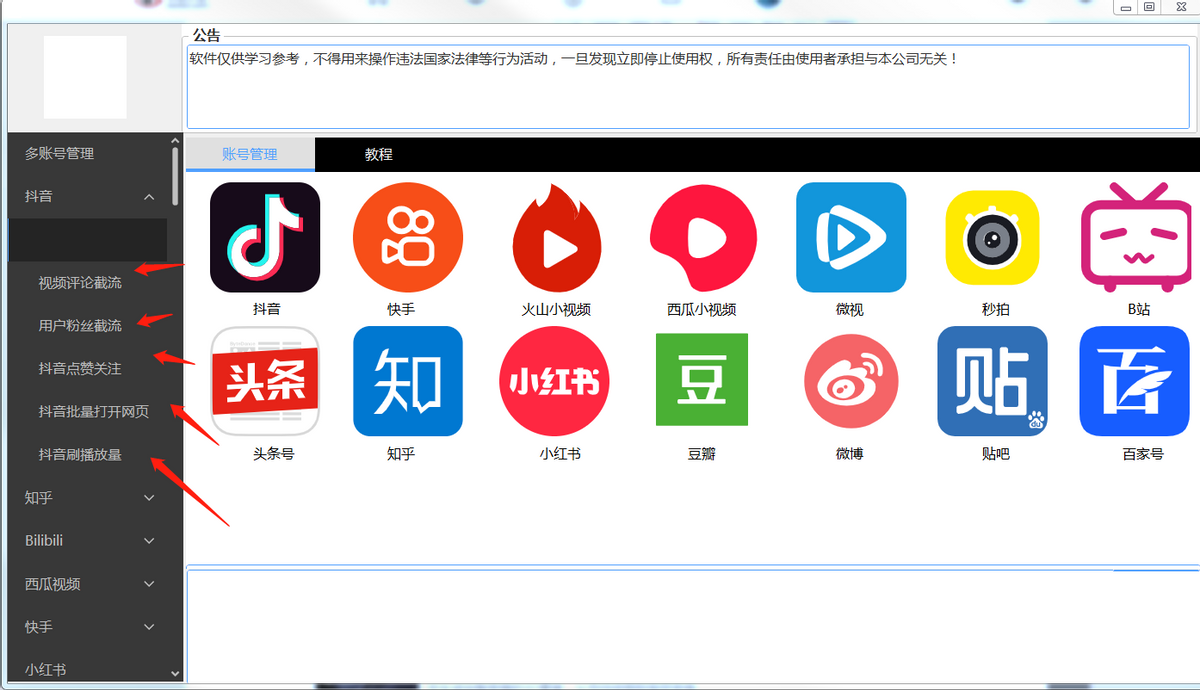The image size is (1200, 690).
Task: Expand the 西瓜视频 sidebar section
Action: pos(87,584)
